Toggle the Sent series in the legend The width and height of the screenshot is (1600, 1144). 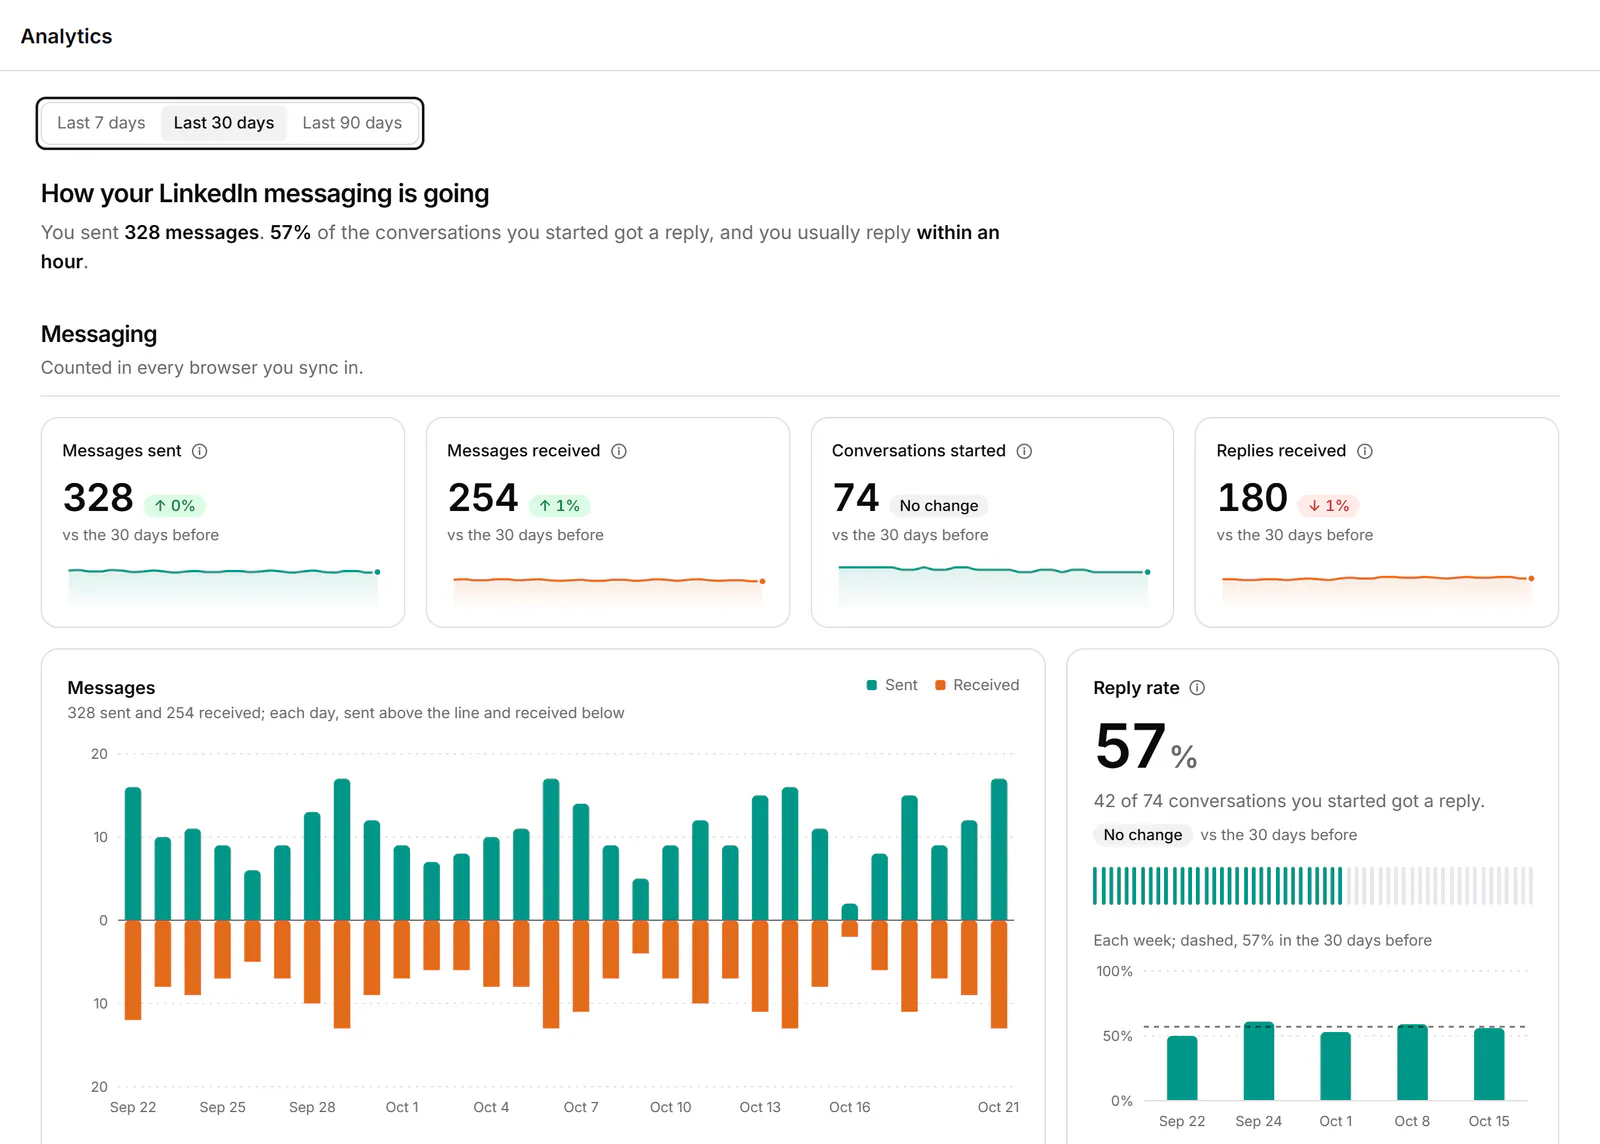[x=892, y=685]
